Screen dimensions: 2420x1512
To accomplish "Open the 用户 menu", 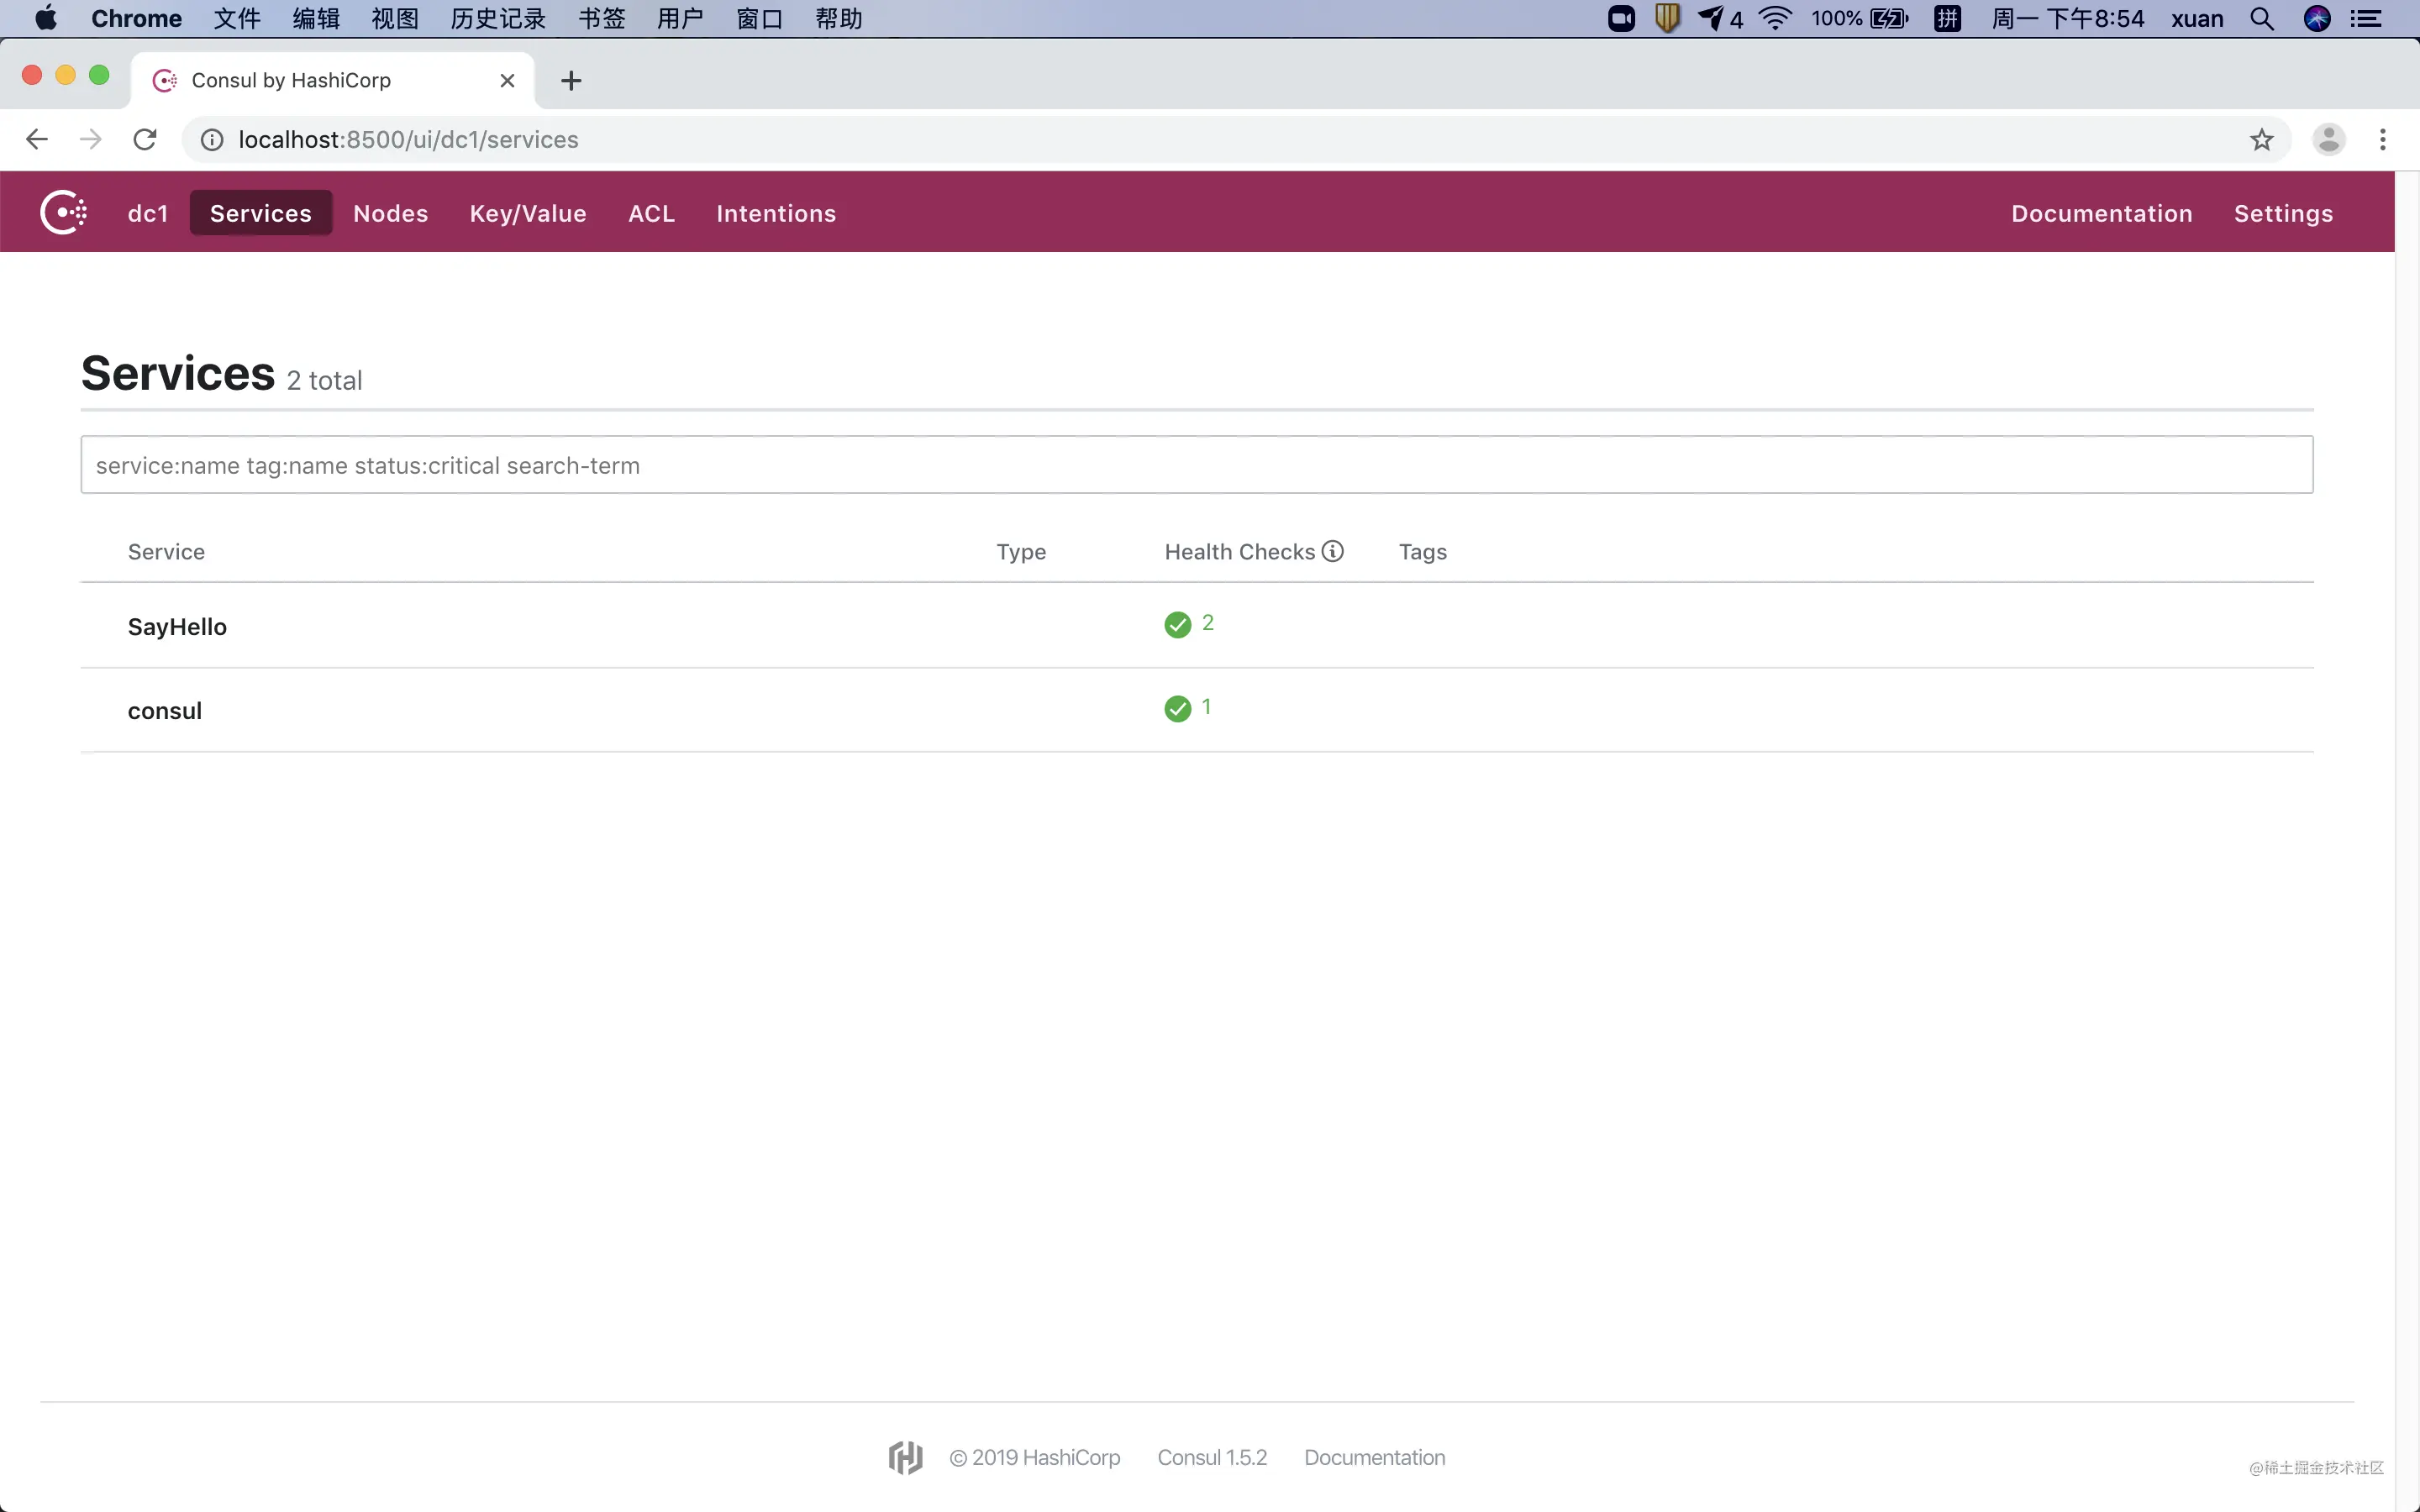I will [680, 18].
